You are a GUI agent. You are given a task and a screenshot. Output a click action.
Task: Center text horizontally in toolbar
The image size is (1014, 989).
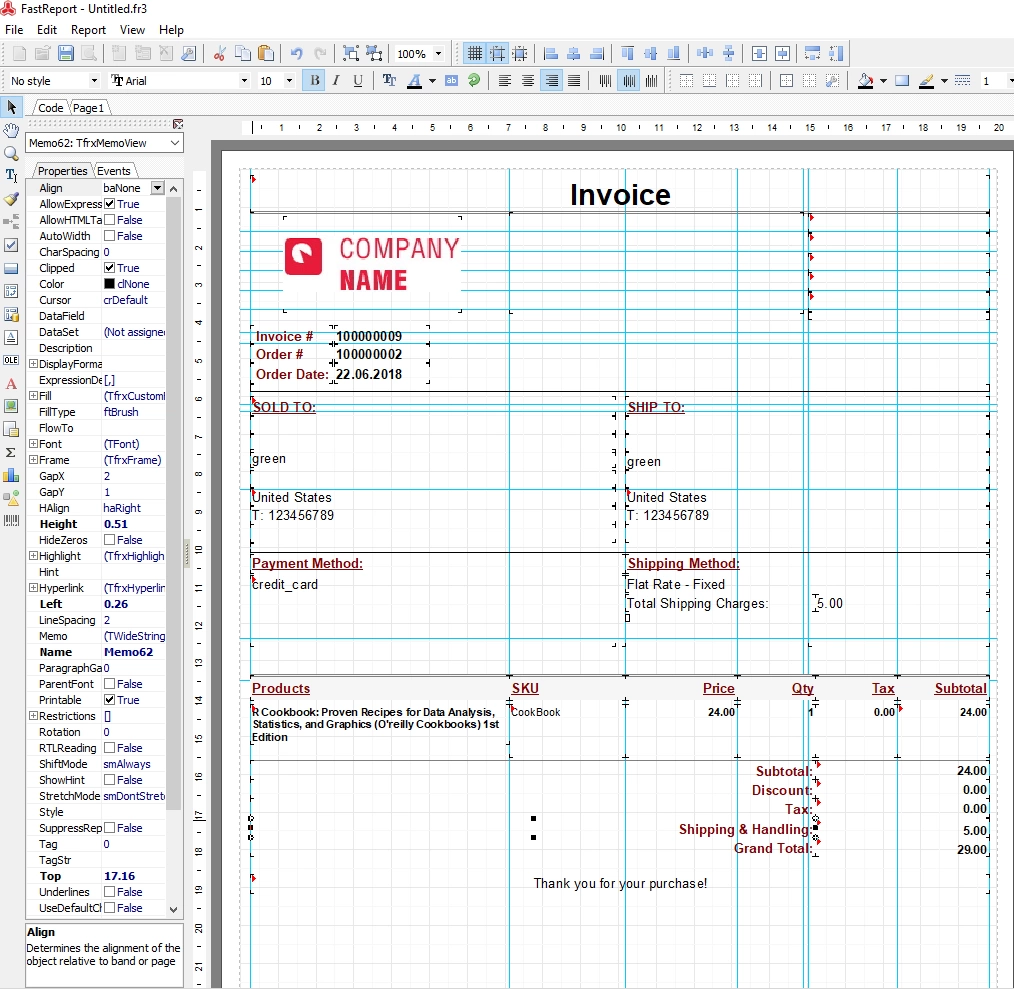coord(528,81)
